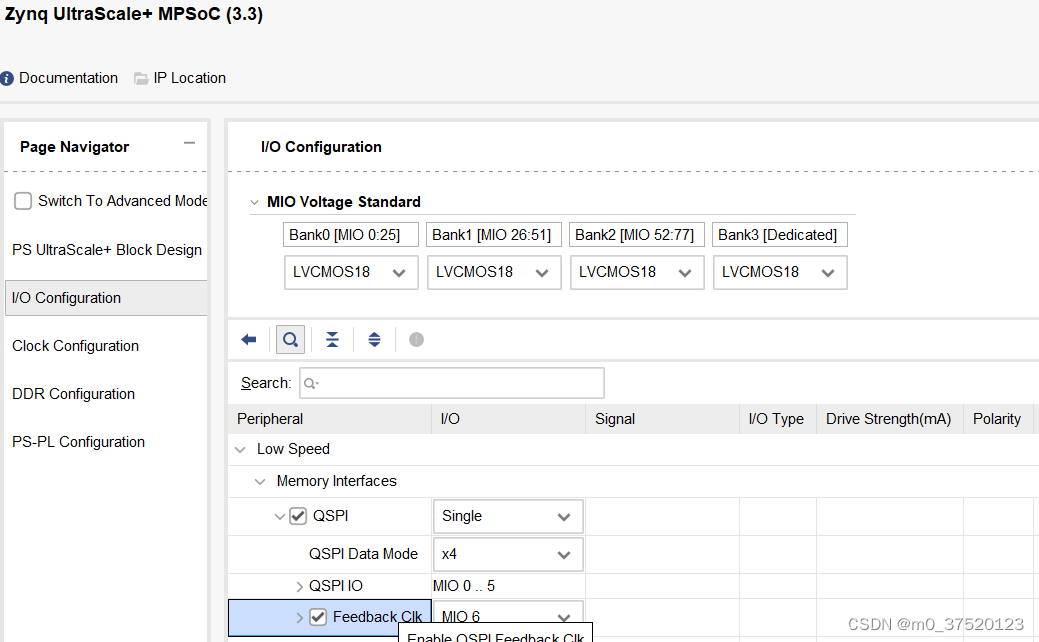
Task: Collapse the Memory Interfaces tree group
Action: pos(260,482)
